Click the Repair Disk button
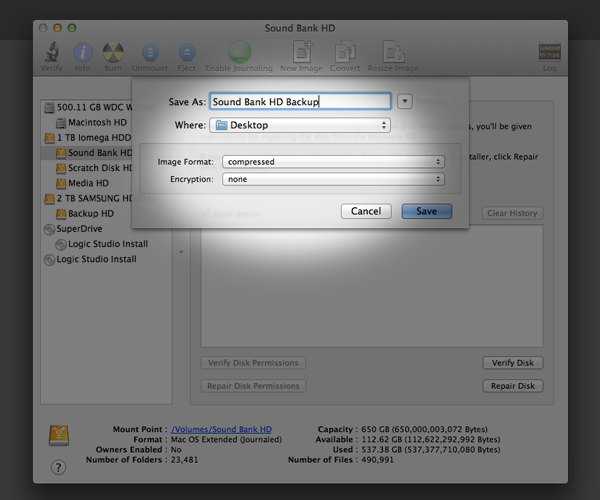600x500 pixels. click(x=512, y=386)
